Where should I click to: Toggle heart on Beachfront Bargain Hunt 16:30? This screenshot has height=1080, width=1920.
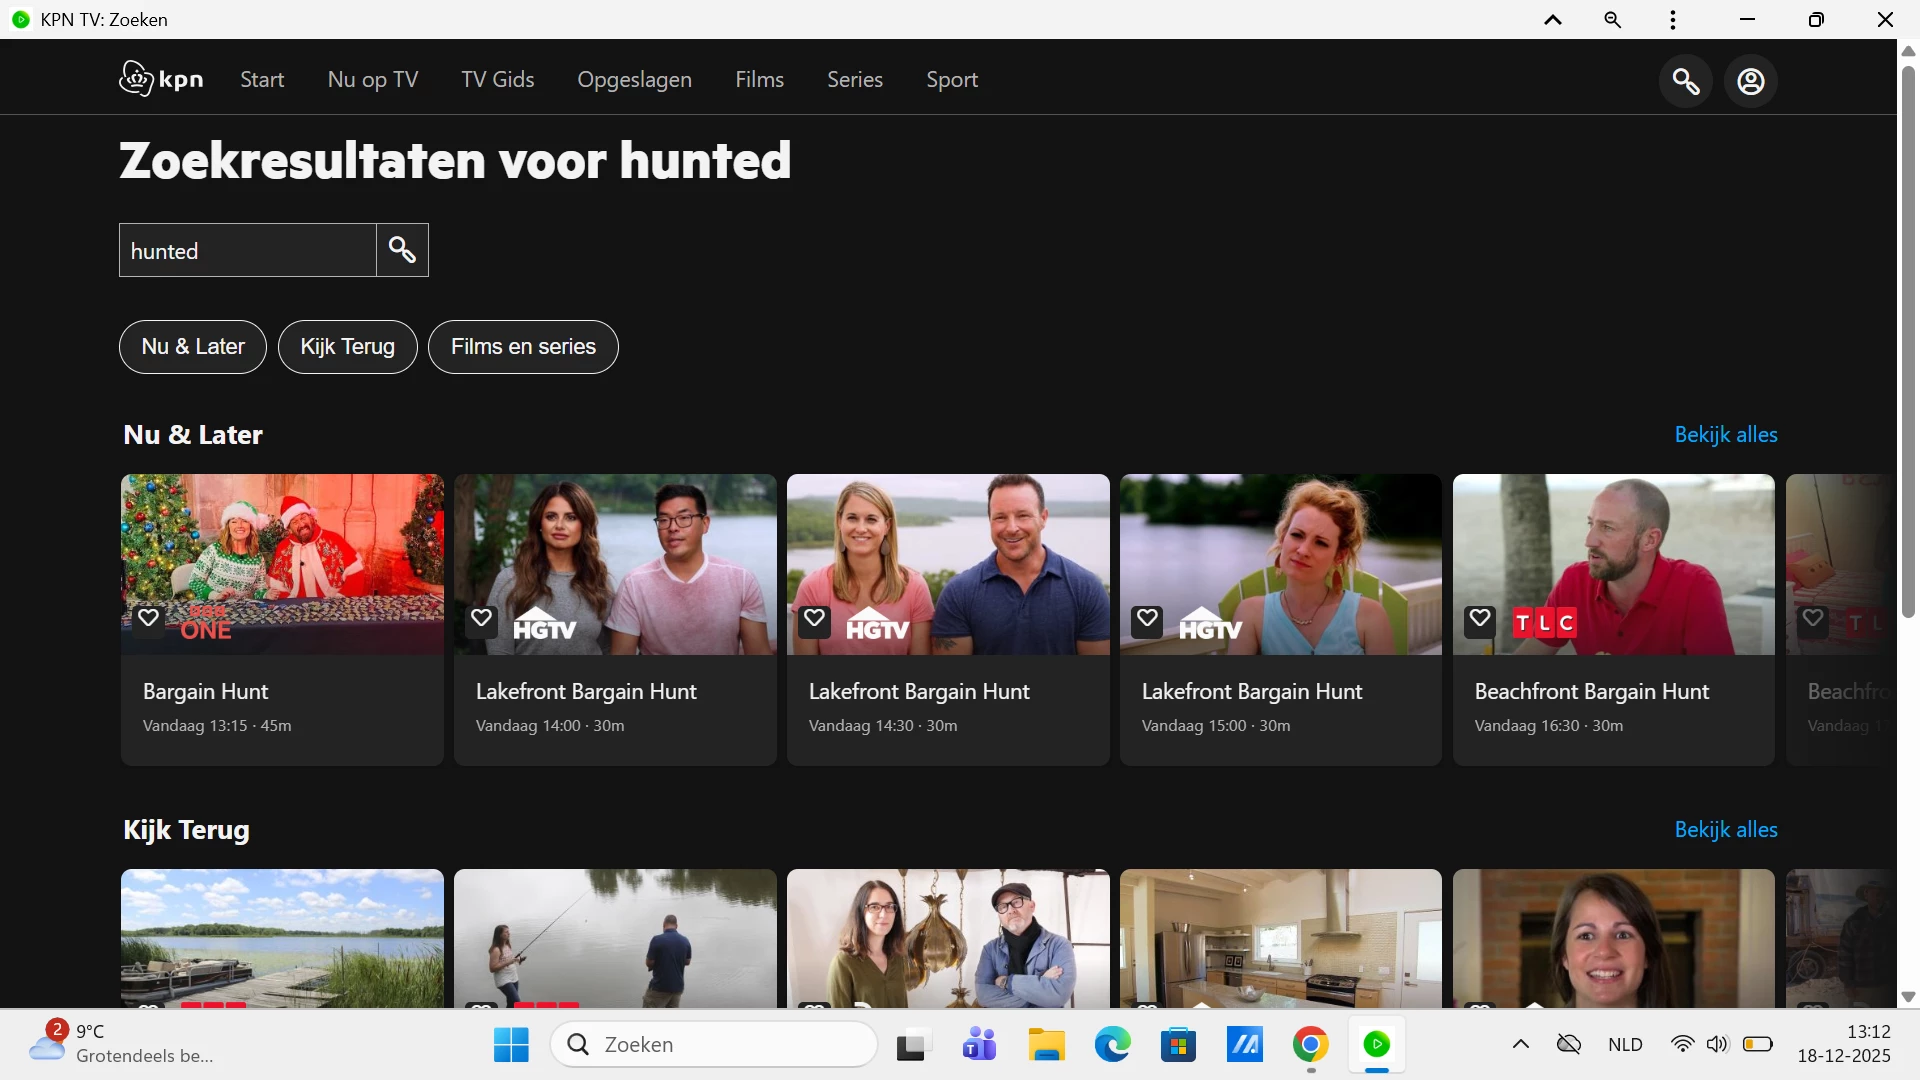tap(1480, 618)
